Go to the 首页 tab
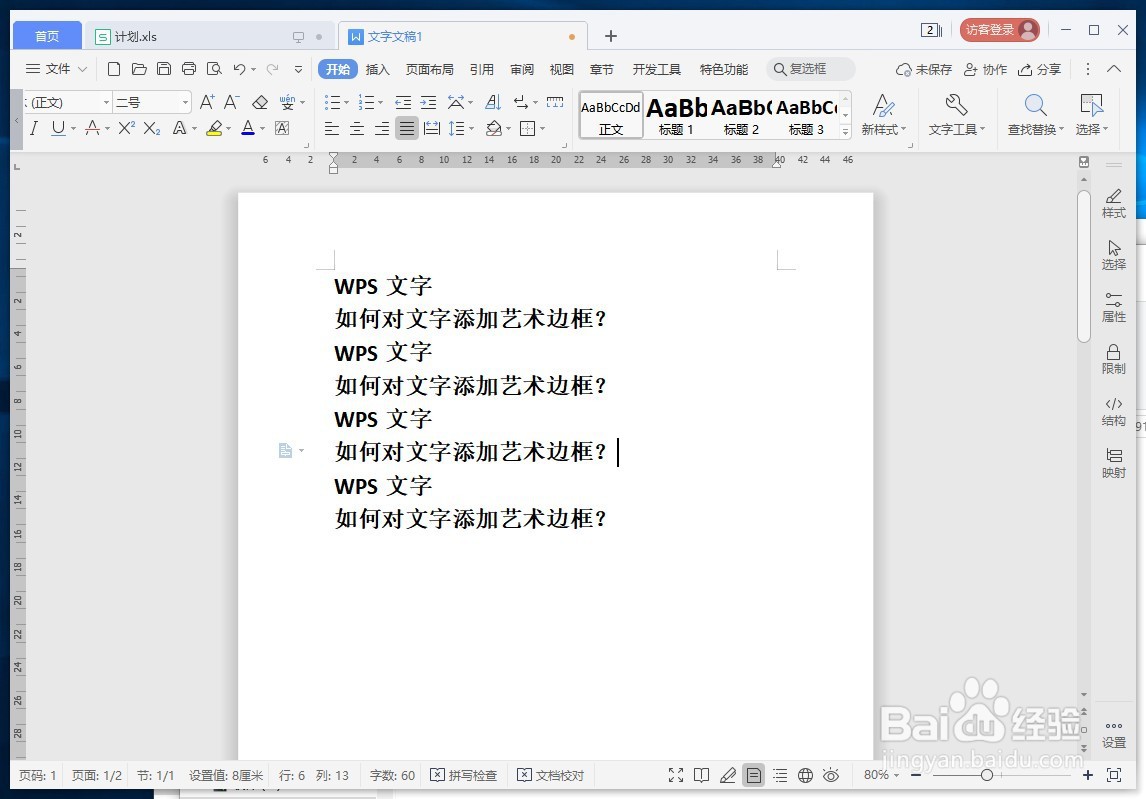Image resolution: width=1146 pixels, height=799 pixels. [x=48, y=37]
